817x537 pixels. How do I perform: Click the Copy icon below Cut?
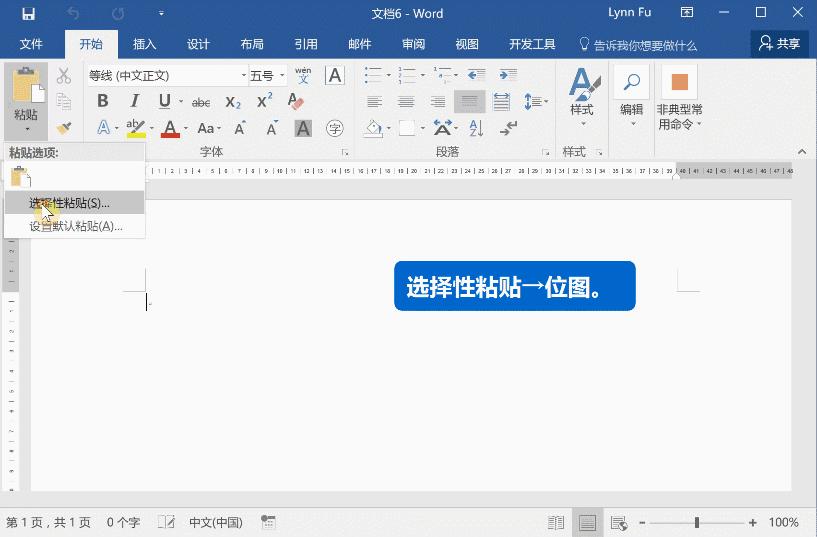coord(64,102)
